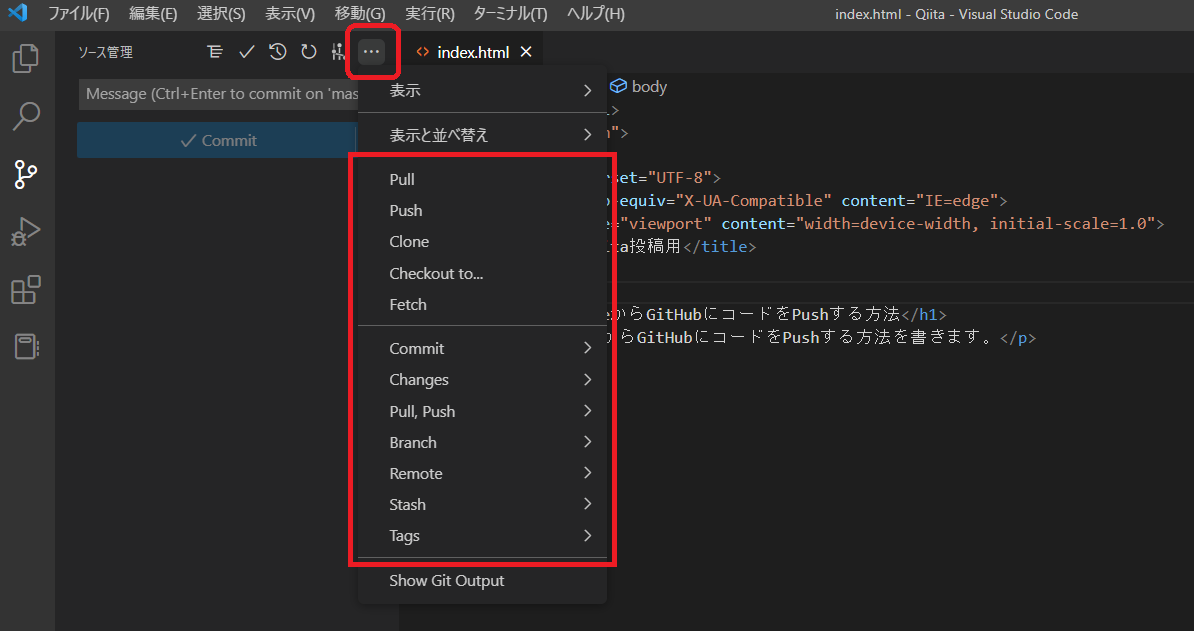Open the Extensions view
Image resolution: width=1194 pixels, height=631 pixels.
25,289
